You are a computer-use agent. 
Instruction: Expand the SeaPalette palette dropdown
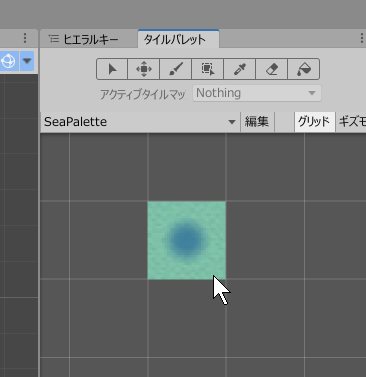pos(140,122)
